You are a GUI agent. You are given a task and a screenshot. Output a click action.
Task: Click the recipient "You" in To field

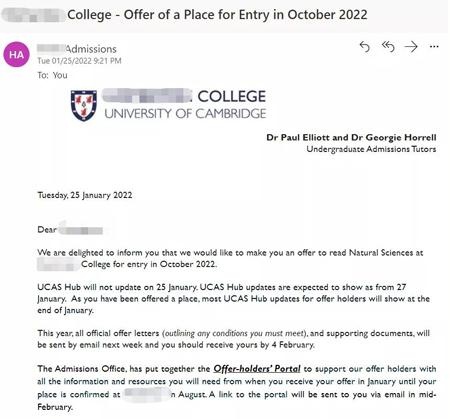(x=60, y=75)
